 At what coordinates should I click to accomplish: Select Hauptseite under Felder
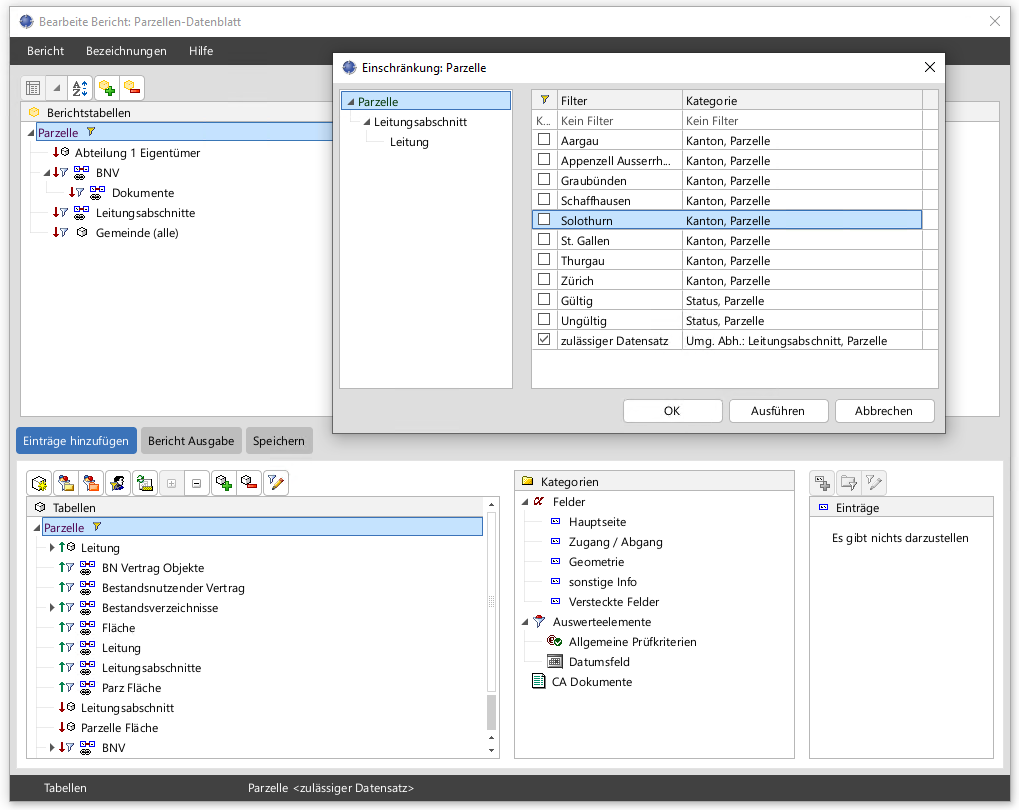[x=597, y=522]
